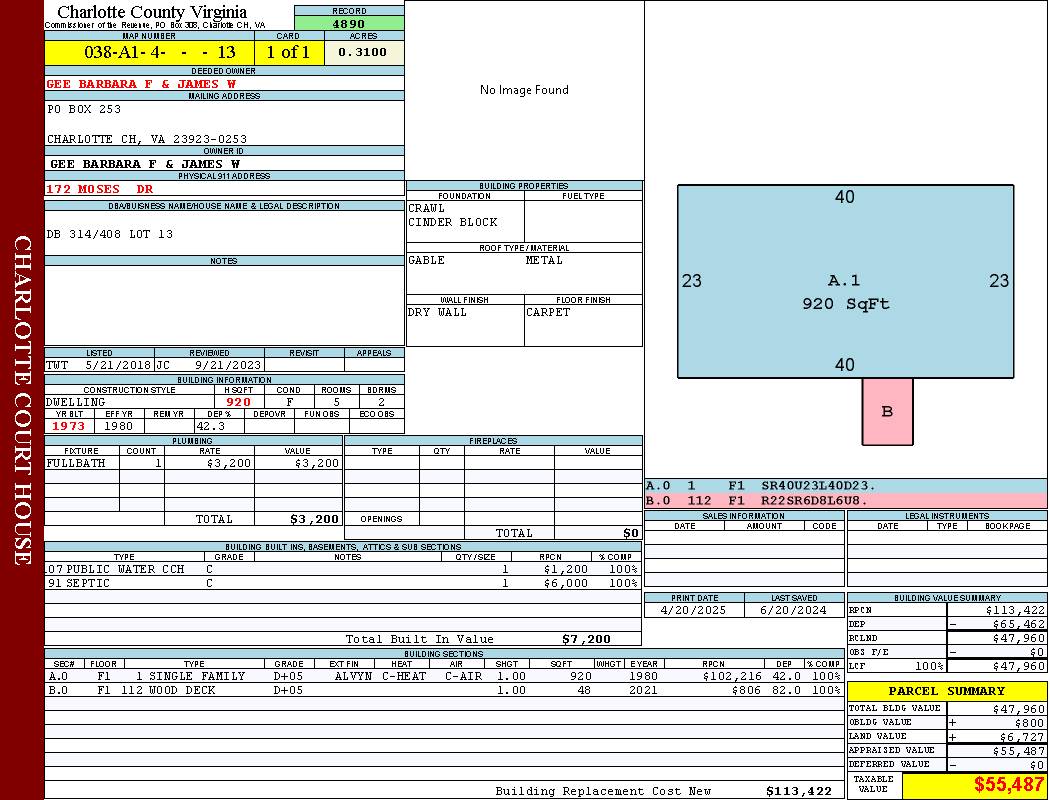Select the red year built value 1973

click(69, 426)
